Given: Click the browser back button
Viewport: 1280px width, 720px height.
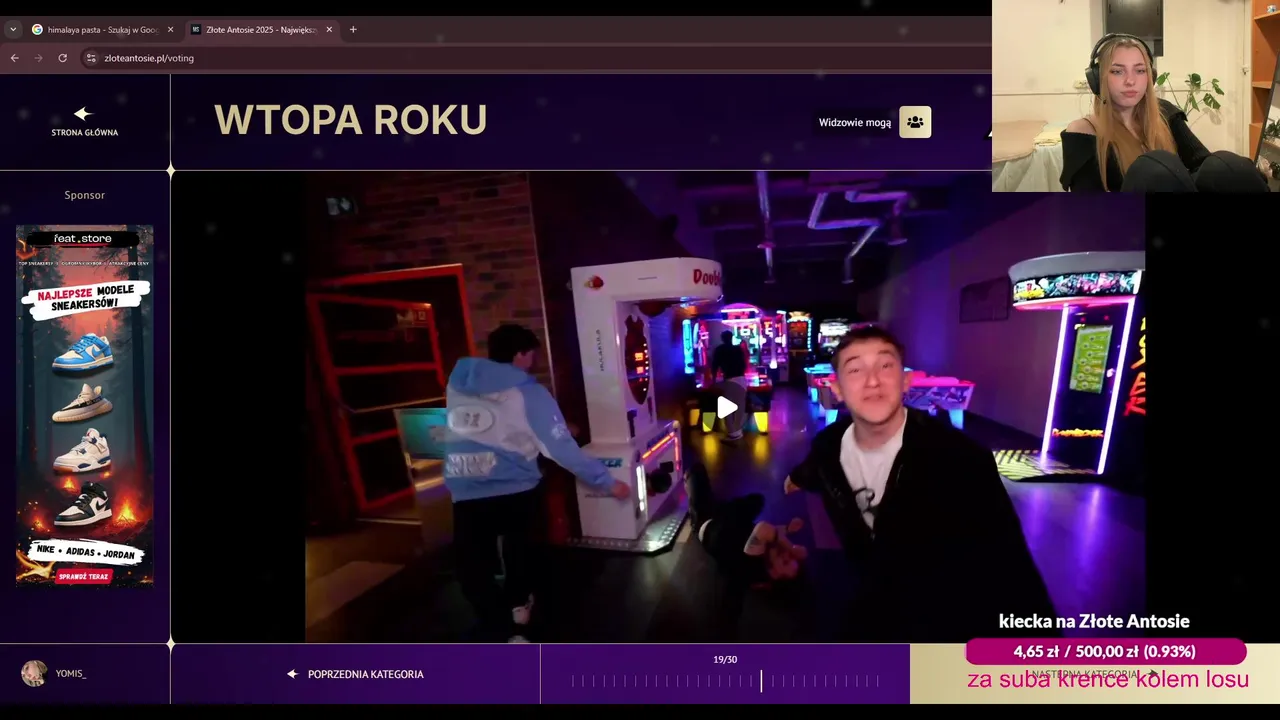Looking at the screenshot, I should (x=15, y=58).
